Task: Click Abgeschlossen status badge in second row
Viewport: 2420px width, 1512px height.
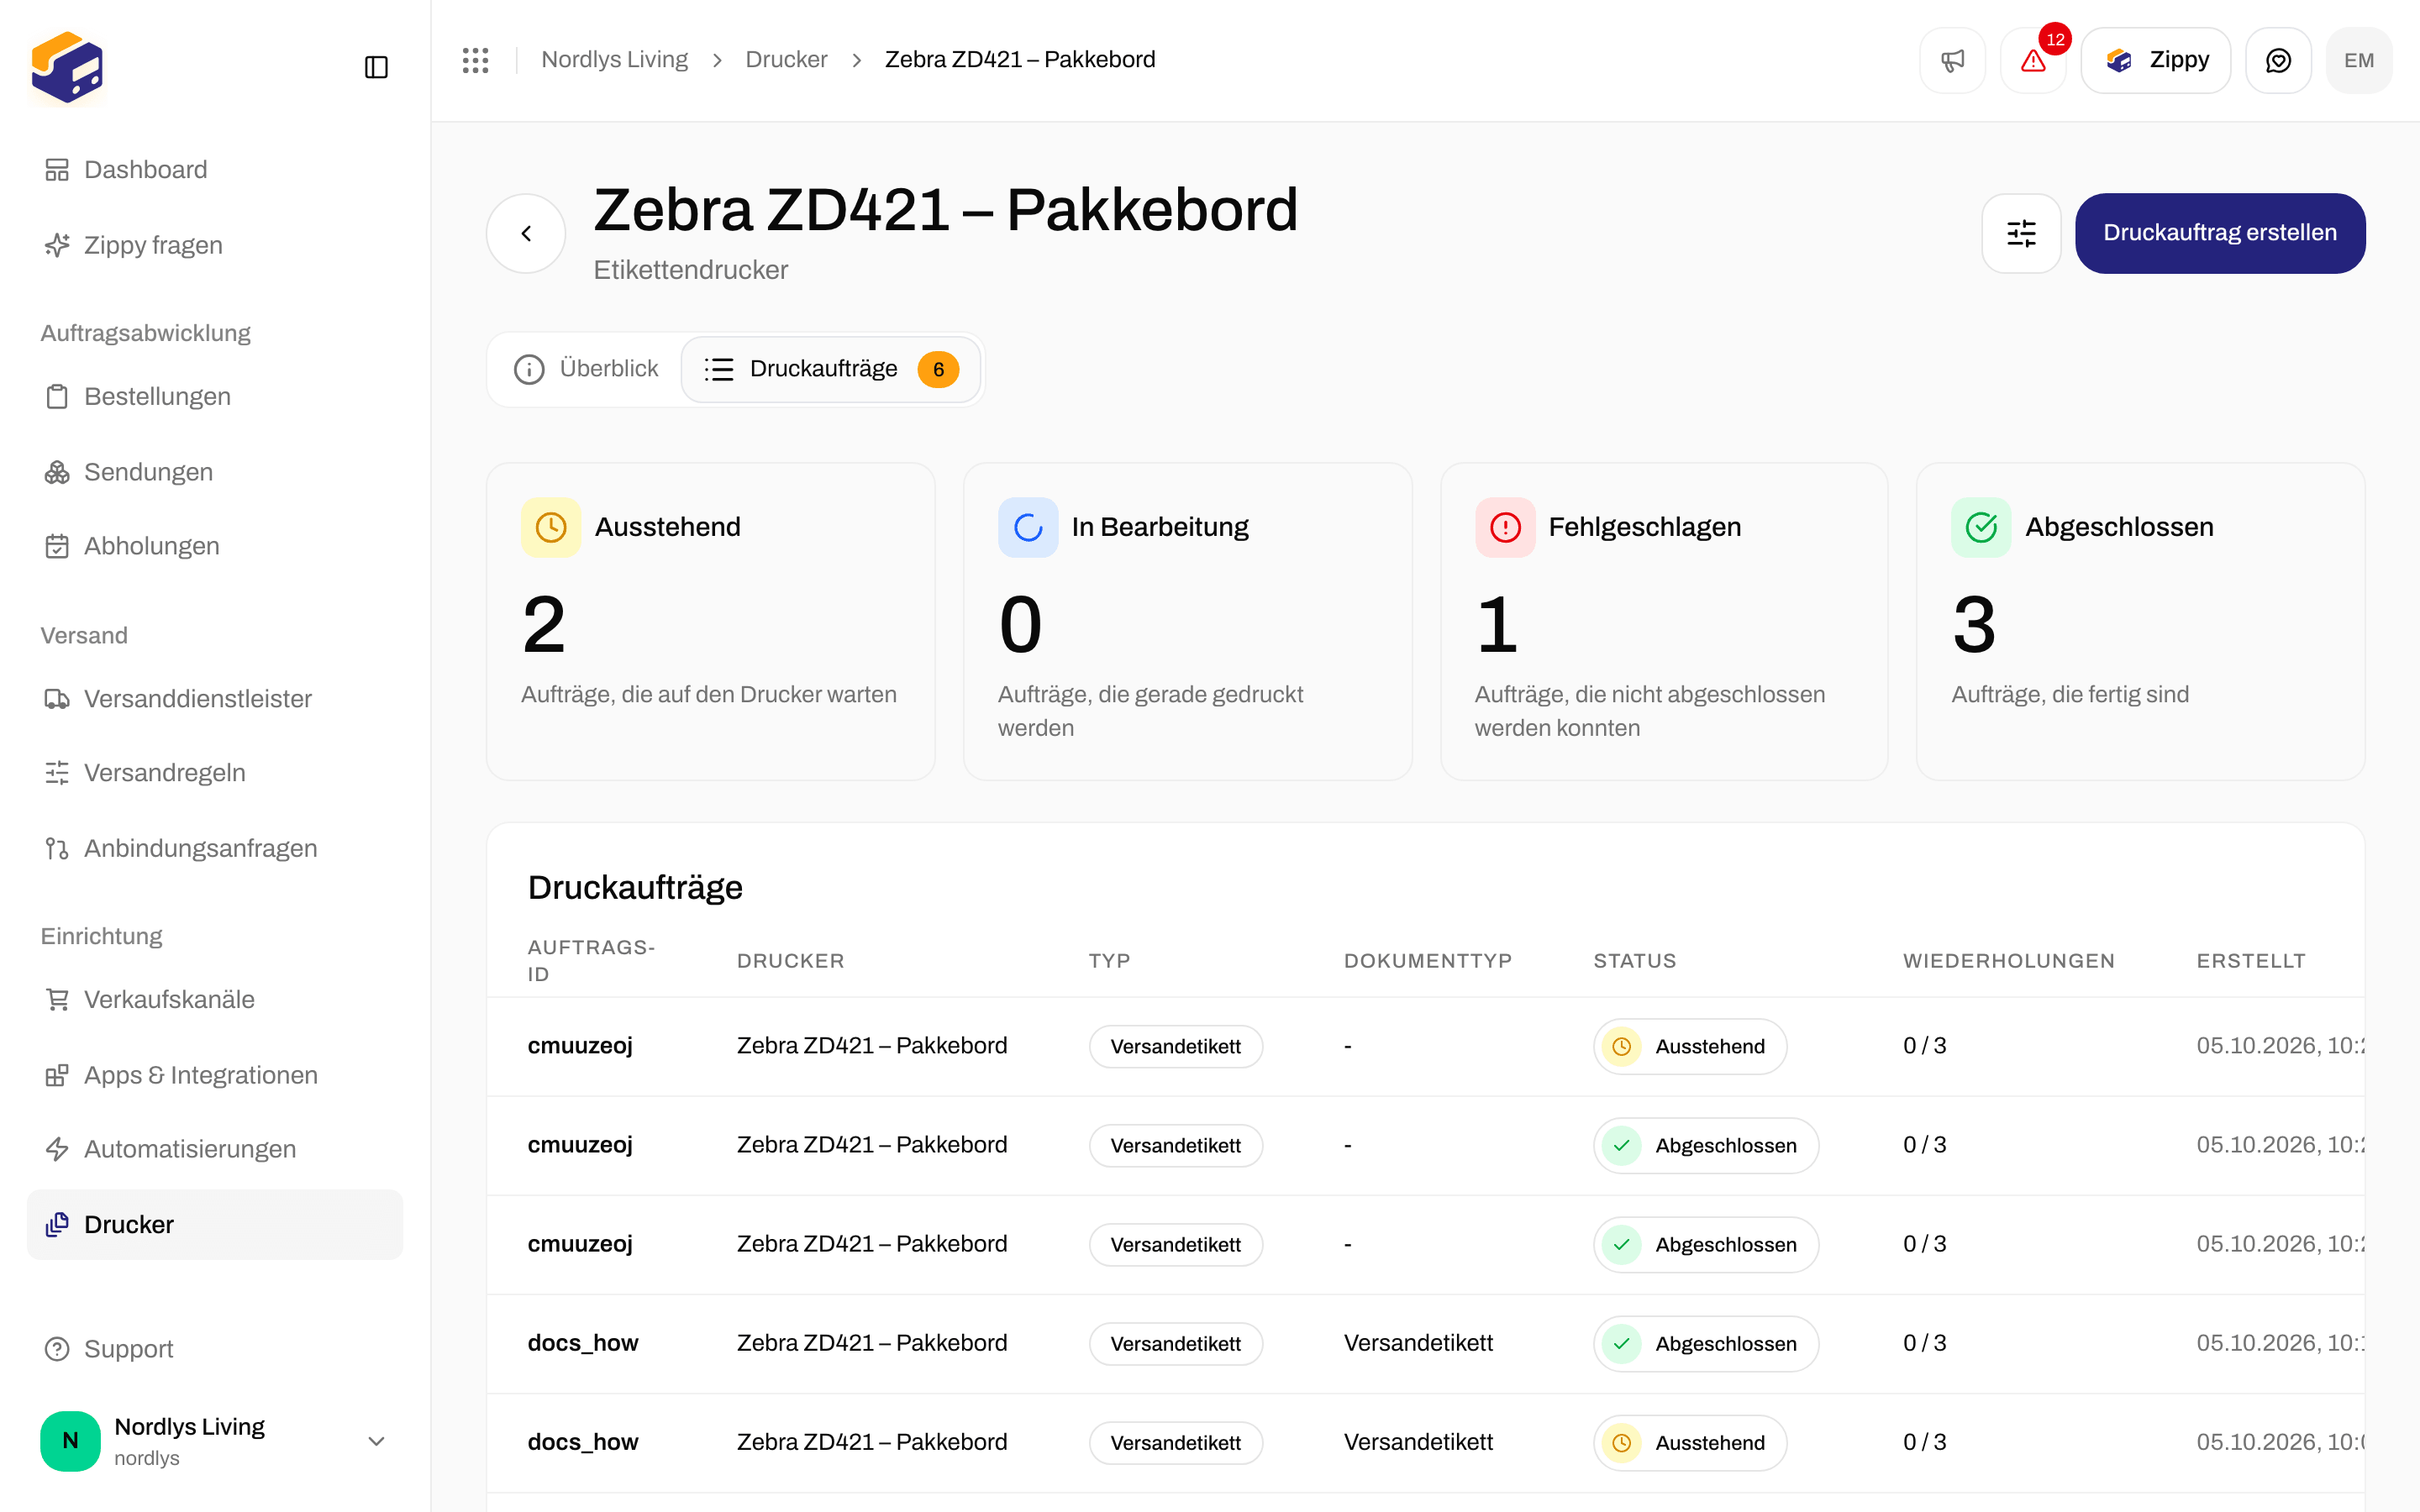Action: tap(1706, 1146)
